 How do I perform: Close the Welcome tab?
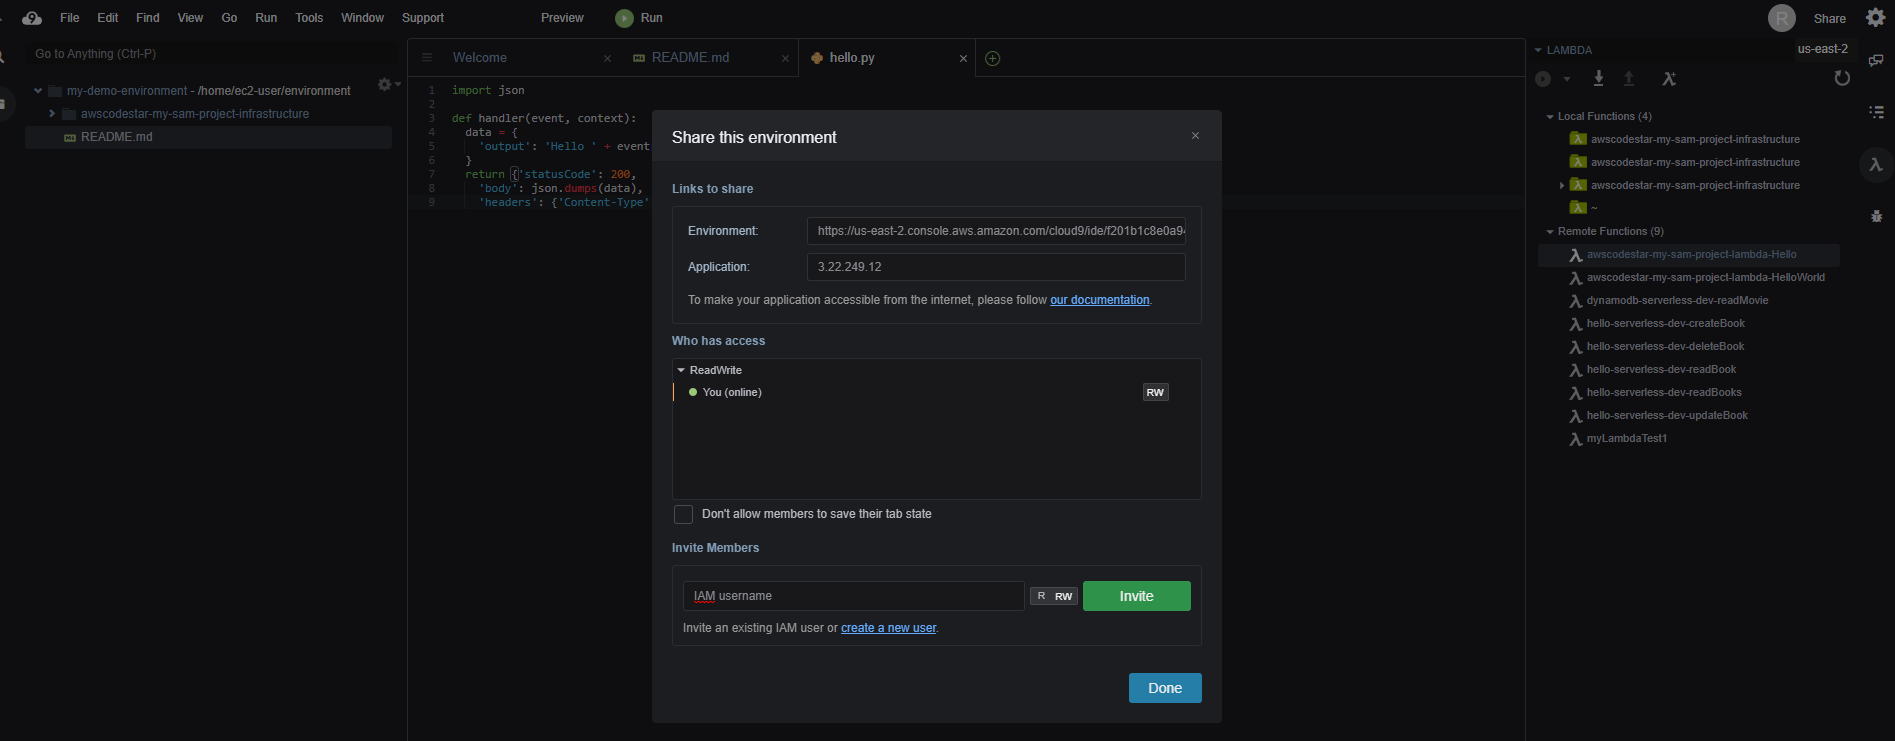(x=607, y=59)
